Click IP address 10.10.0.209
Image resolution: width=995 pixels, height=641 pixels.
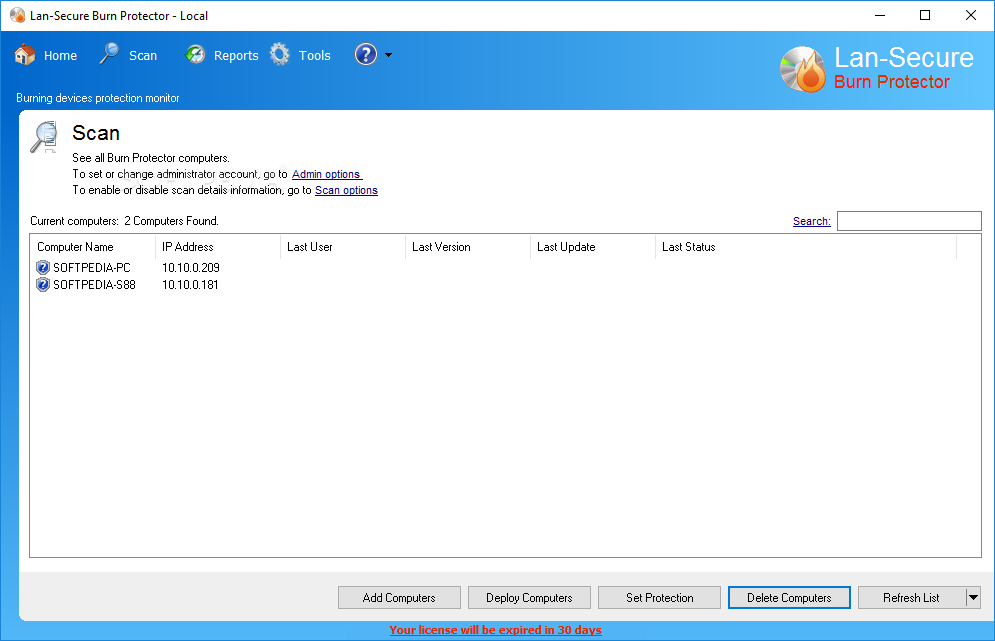(191, 268)
